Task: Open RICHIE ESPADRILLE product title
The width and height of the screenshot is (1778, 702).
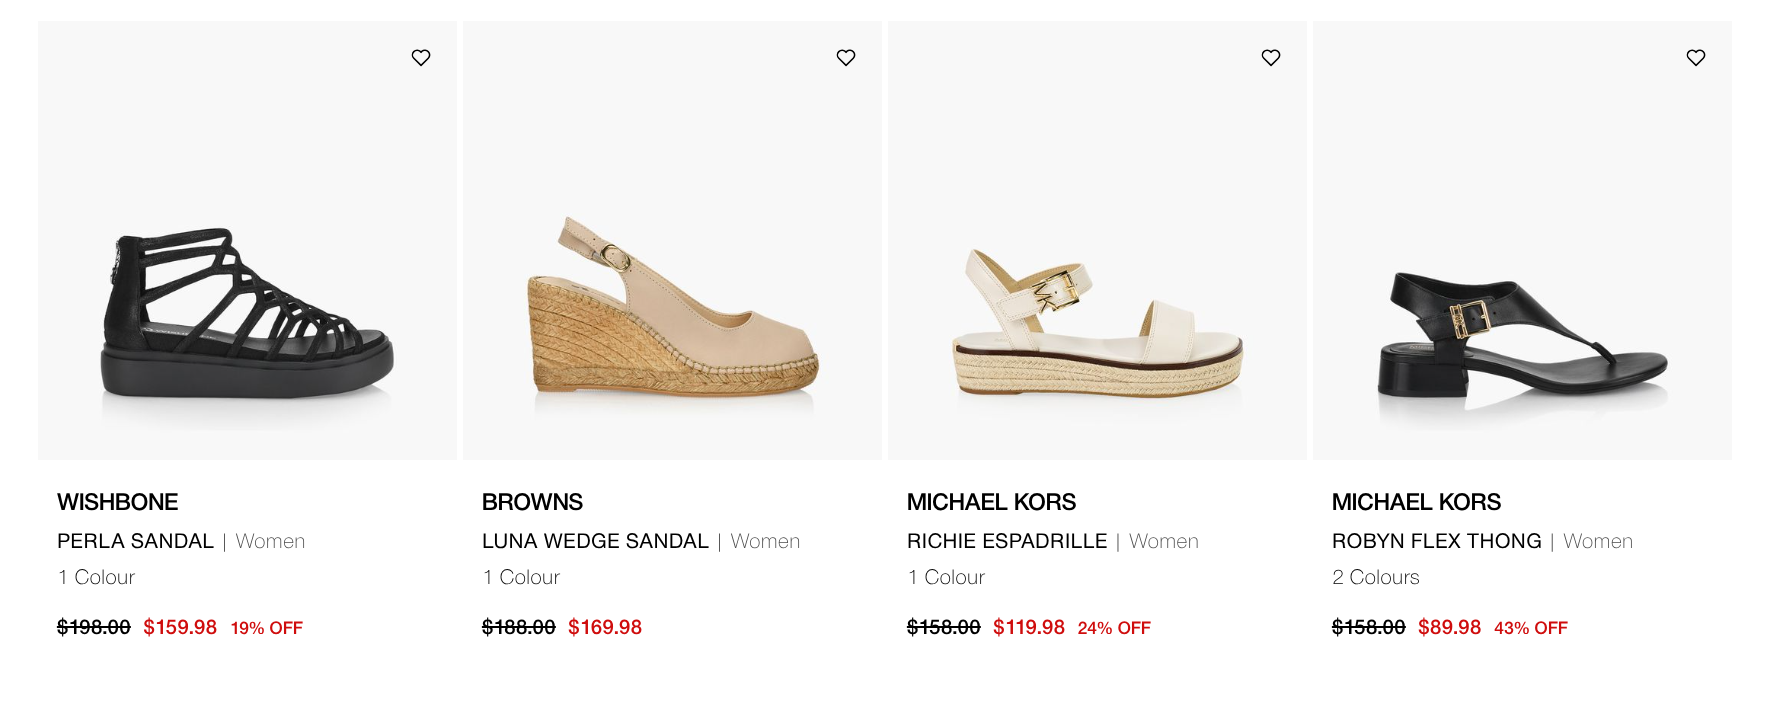Action: point(1007,541)
